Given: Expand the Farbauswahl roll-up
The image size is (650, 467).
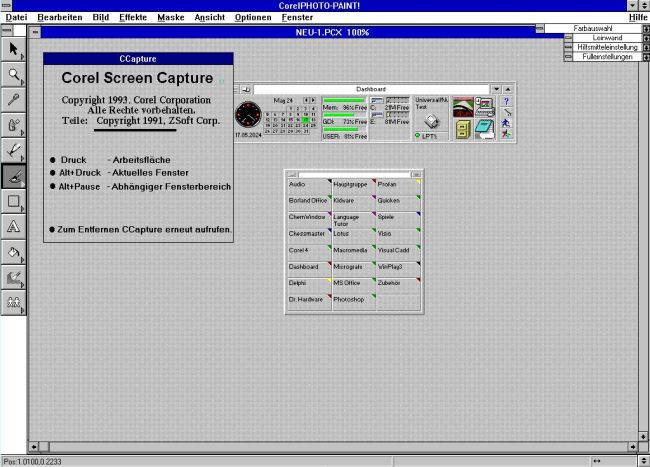Looking at the screenshot, I should click(x=646, y=29).
